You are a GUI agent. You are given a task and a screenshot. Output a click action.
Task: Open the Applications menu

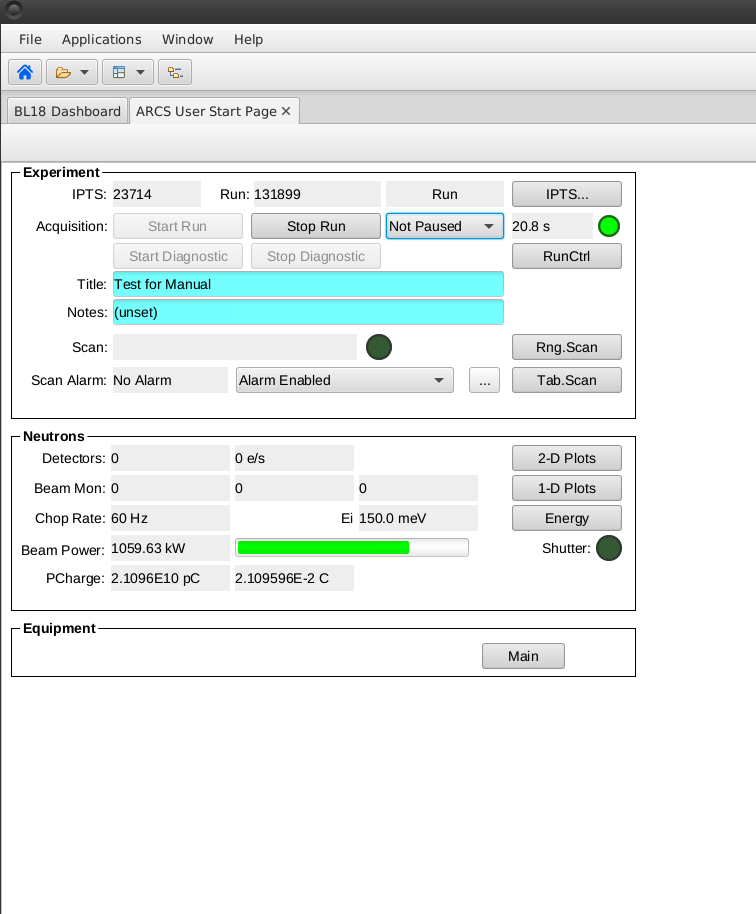coord(102,39)
